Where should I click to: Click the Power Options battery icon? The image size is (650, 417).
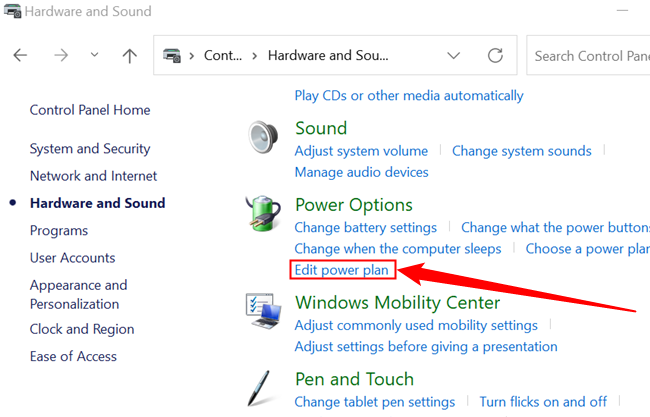(x=264, y=214)
